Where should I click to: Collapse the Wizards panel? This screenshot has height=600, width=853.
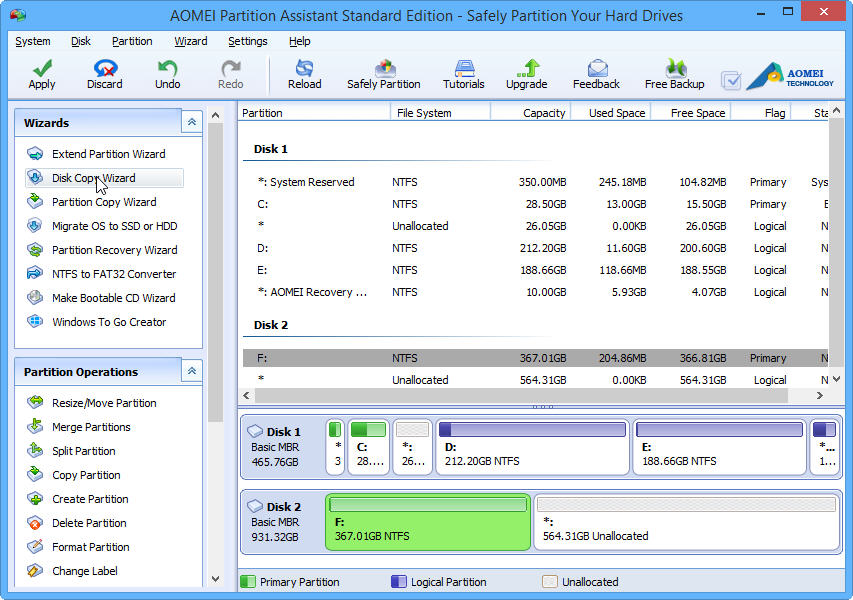(191, 122)
